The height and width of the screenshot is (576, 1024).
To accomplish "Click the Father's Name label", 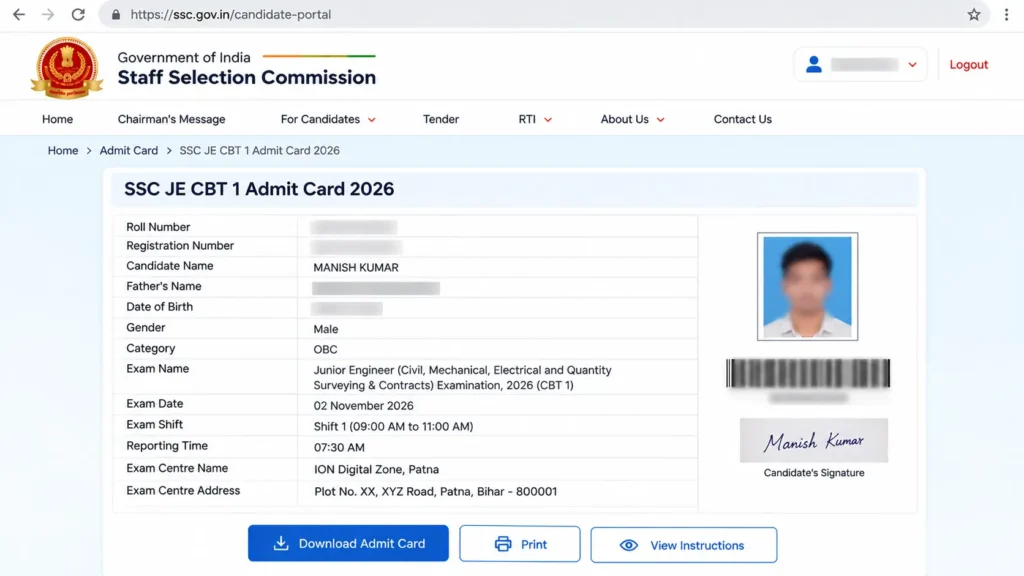I will [x=163, y=286].
